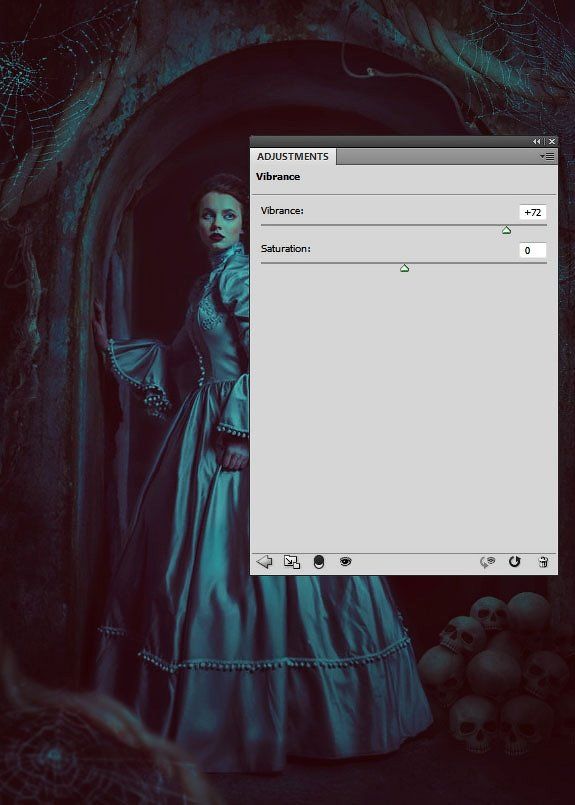Click the Vibrance: slider label
This screenshot has height=805, width=575.
pos(282,210)
